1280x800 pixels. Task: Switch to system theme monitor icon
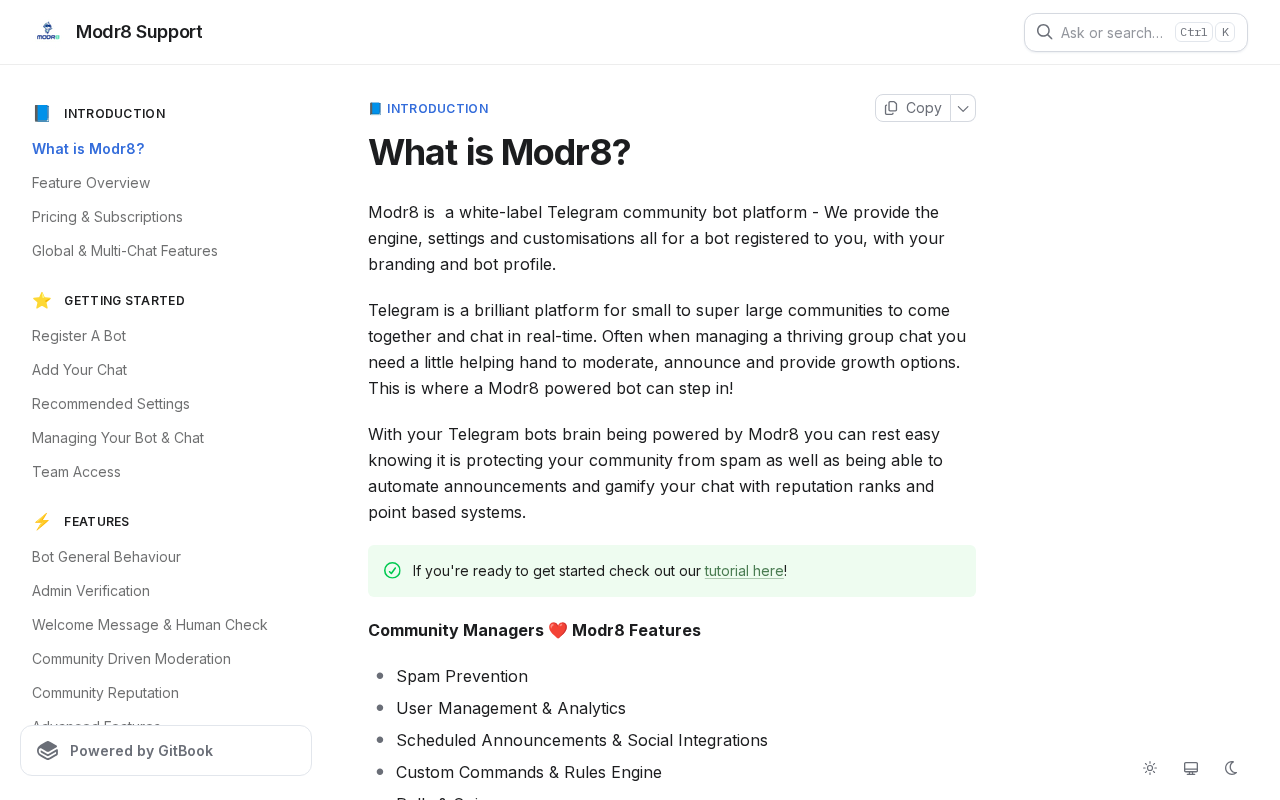pos(1191,768)
